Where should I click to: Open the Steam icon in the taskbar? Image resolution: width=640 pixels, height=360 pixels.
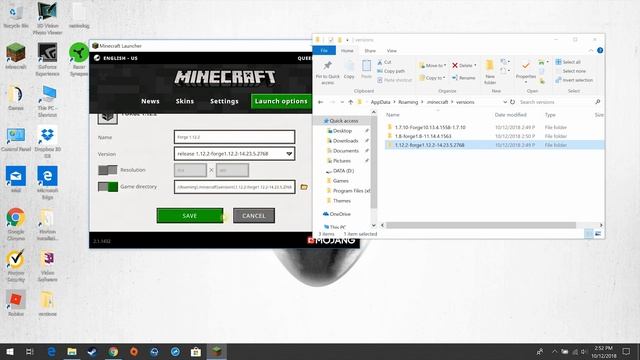tap(92, 351)
